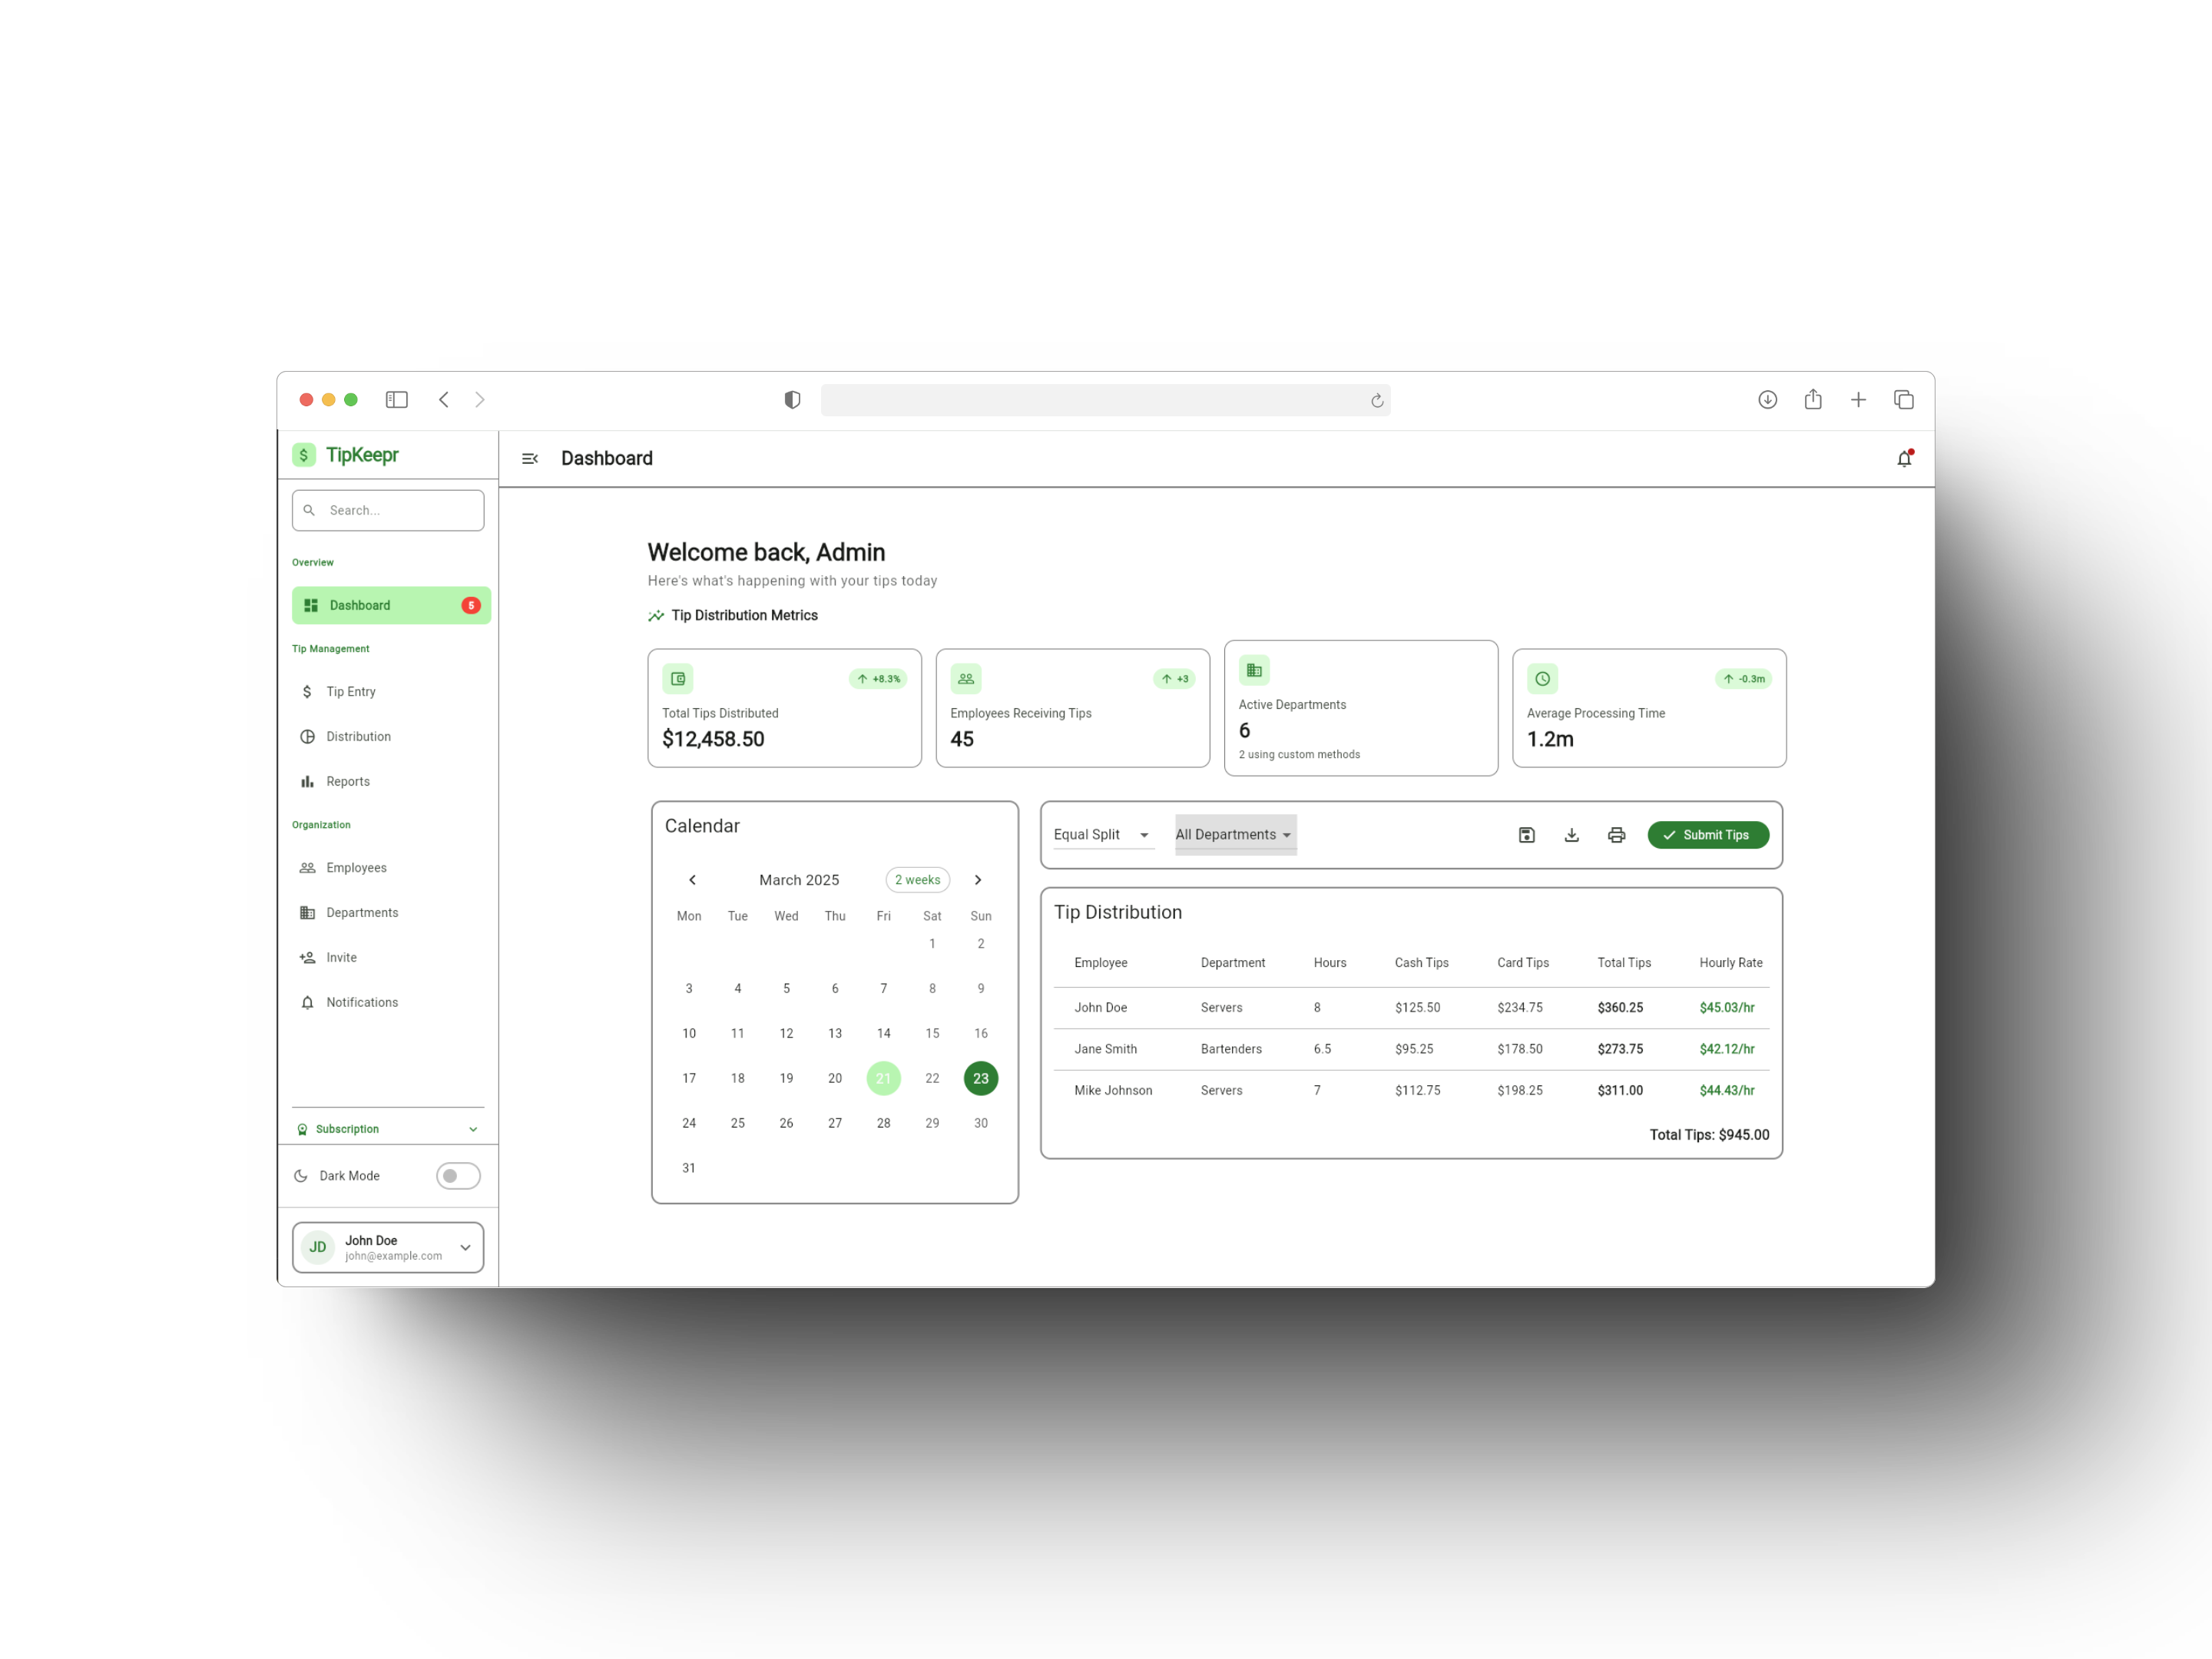Click the Employees icon
Image resolution: width=2212 pixels, height=1659 pixels.
[307, 867]
